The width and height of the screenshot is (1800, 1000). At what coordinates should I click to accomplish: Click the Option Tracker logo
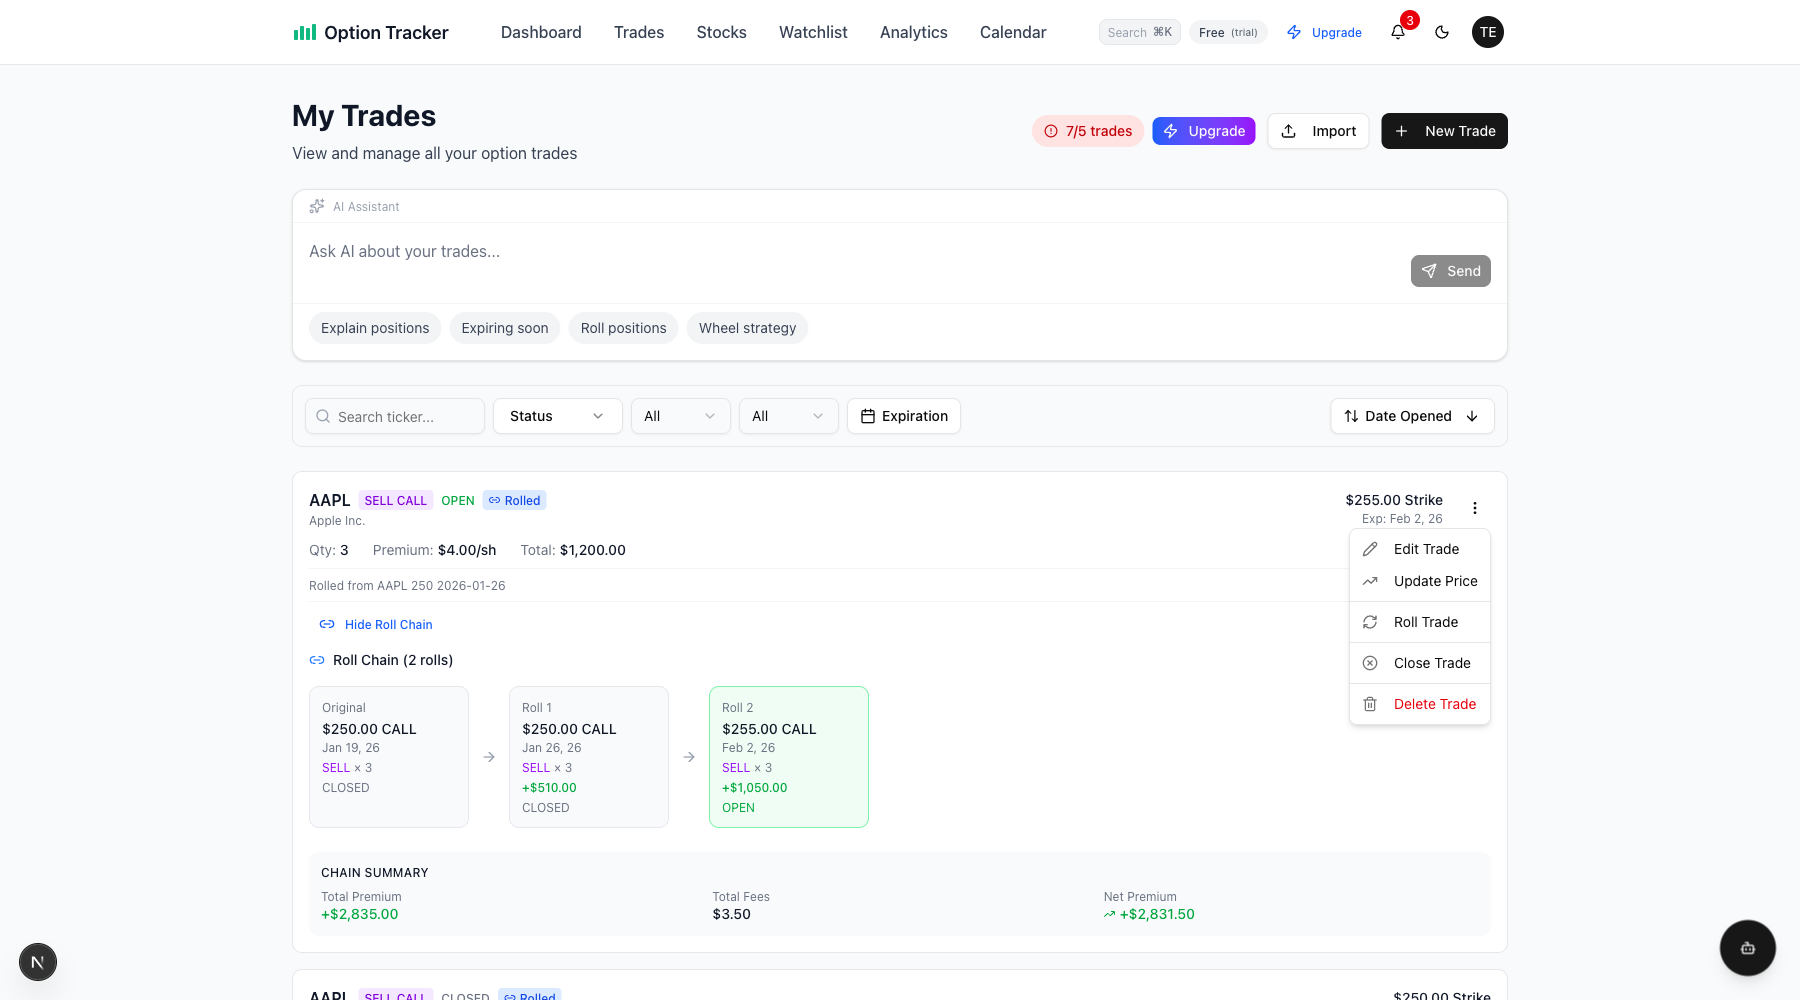[371, 32]
